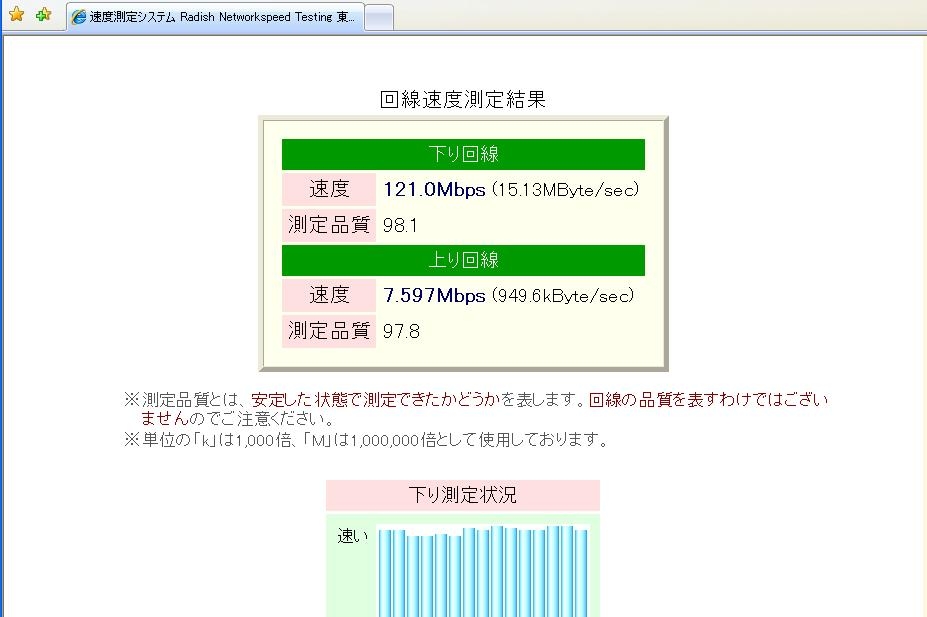This screenshot has height=617, width=927.
Task: Click the Add to Favorites icon
Action: 44,14
